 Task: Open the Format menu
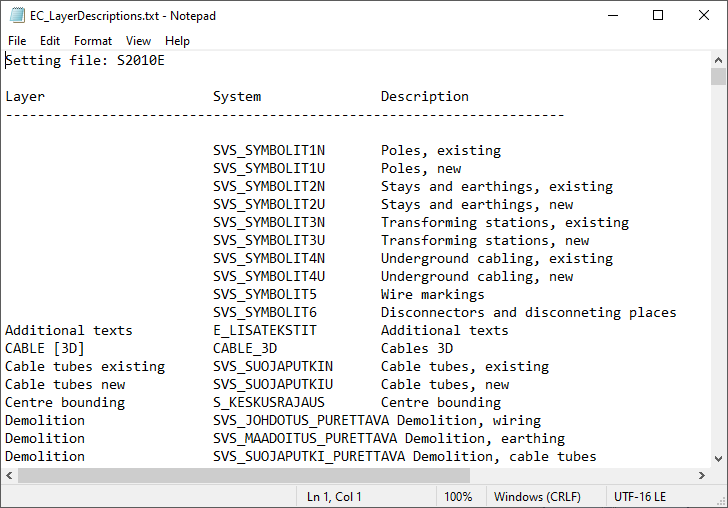(93, 41)
